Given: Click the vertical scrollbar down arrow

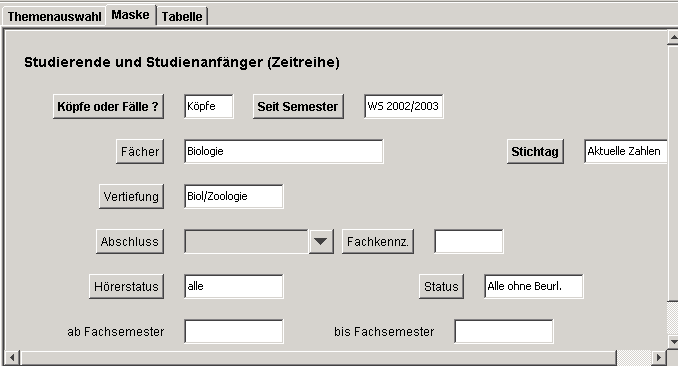Looking at the screenshot, I should point(673,341).
